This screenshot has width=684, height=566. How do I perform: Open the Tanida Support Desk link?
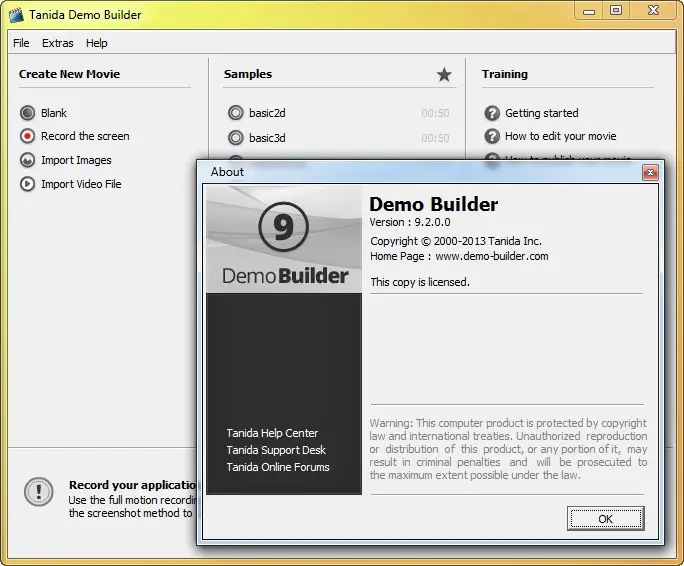(x=276, y=450)
